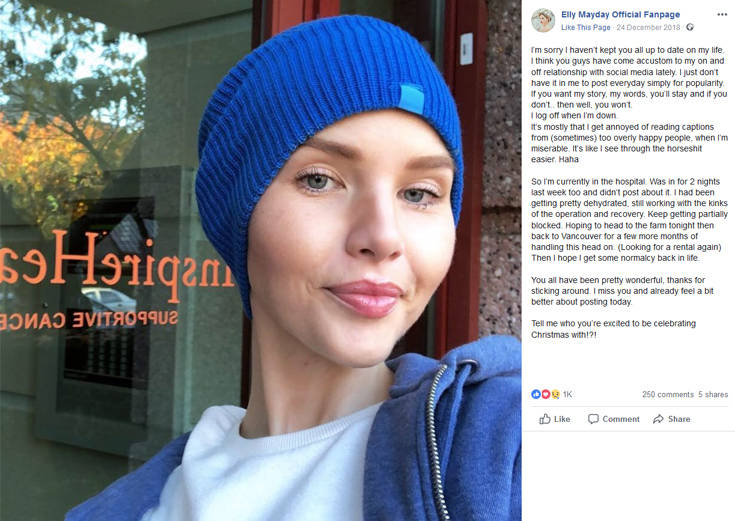Screen dimensions: 735x521
Task: Click the Like thumbs-up icon
Action: (x=544, y=419)
